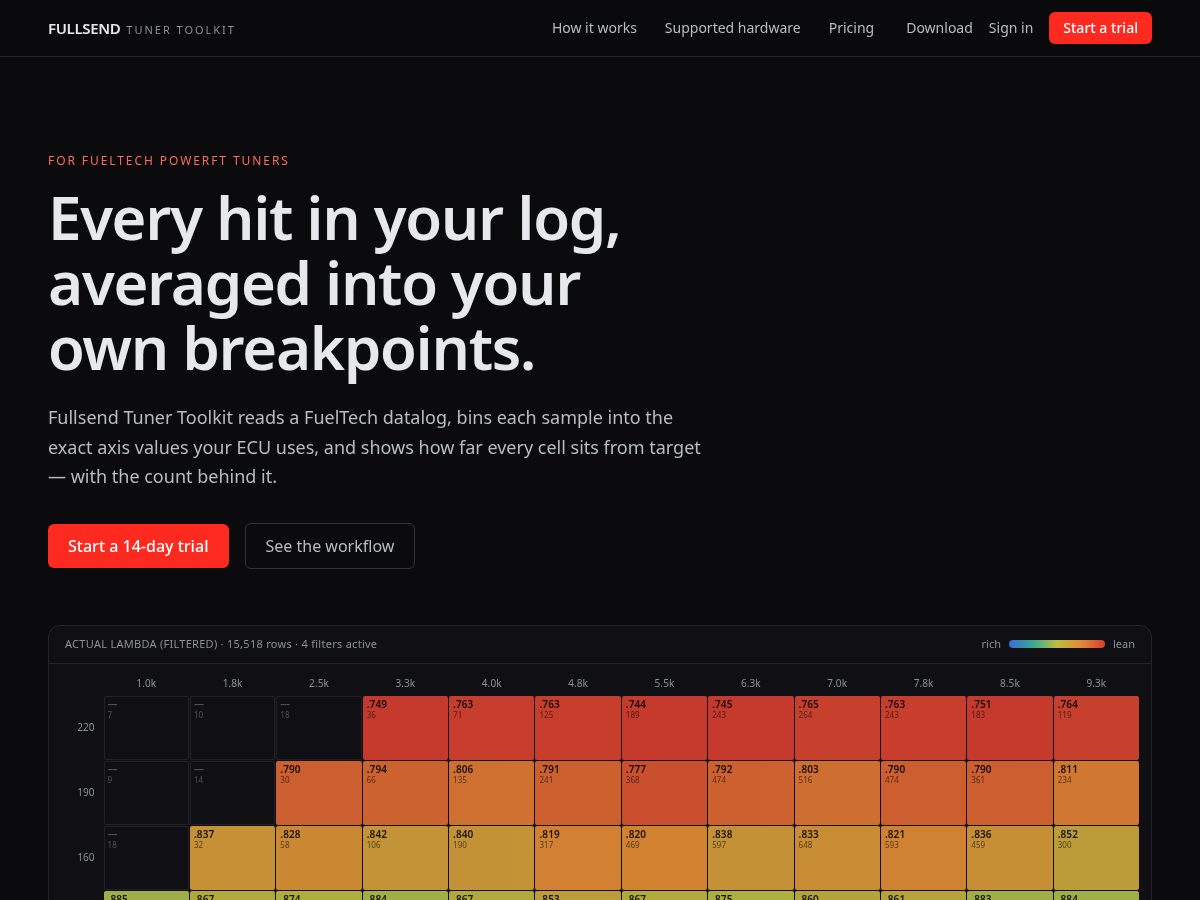1200x900 pixels.
Task: Click the 190 row label
Action: [x=86, y=792]
